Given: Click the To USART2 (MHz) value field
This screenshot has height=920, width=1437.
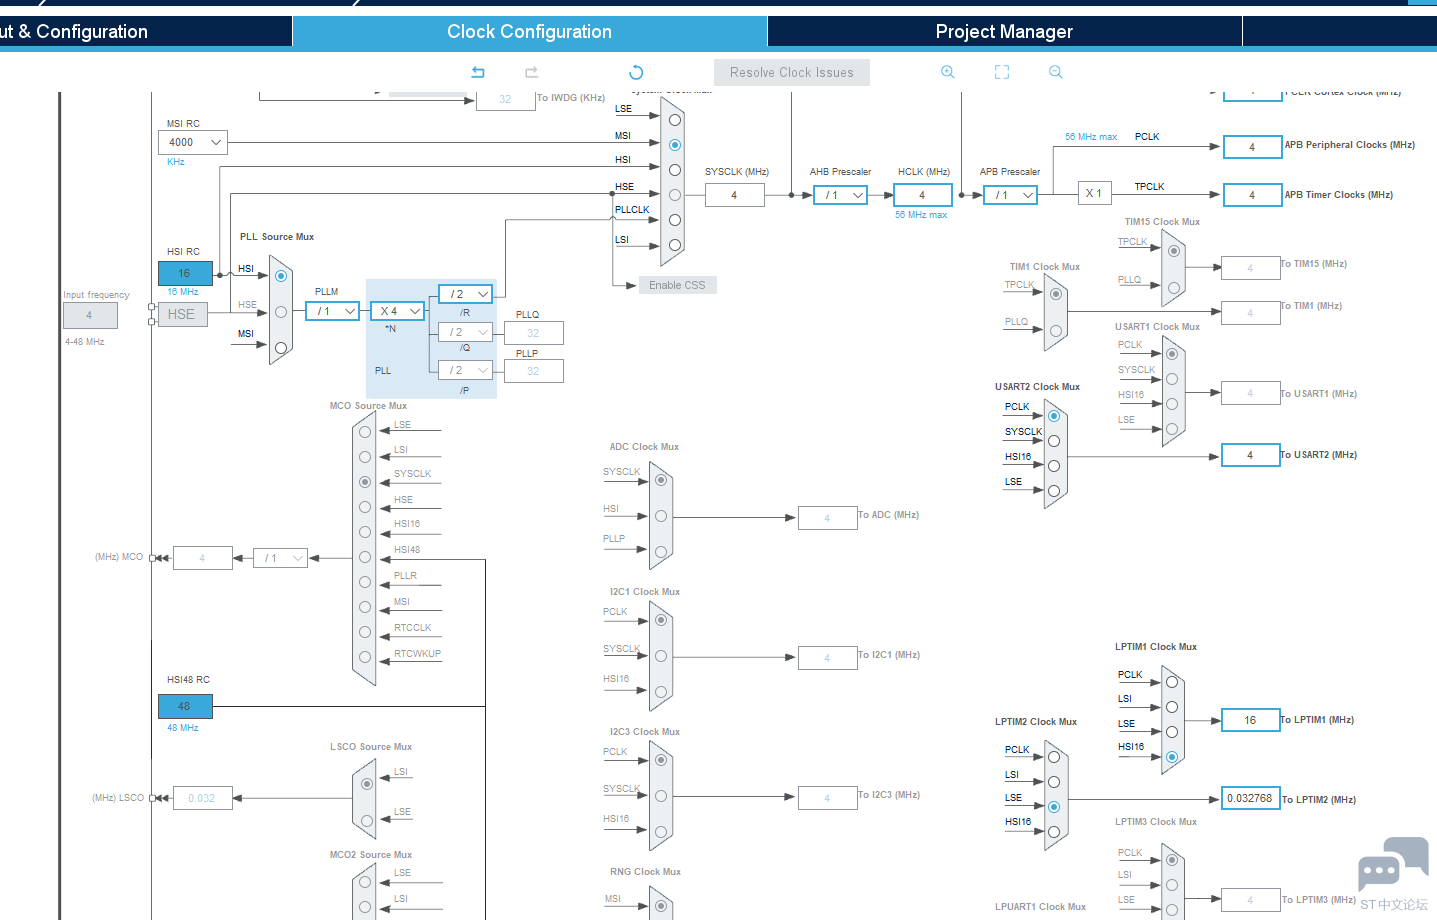Looking at the screenshot, I should (x=1251, y=455).
